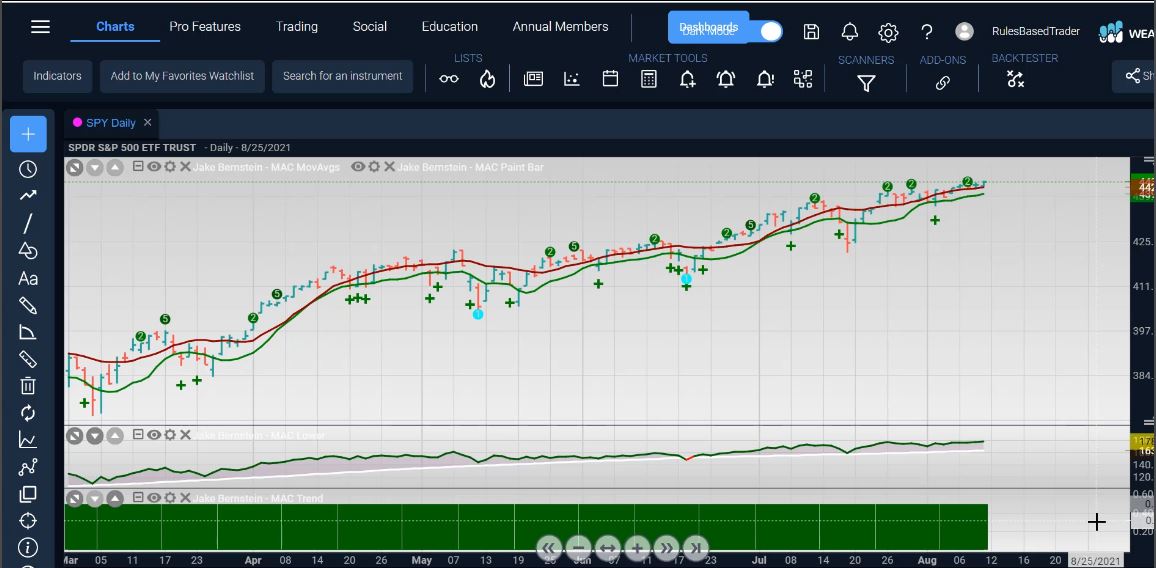
Task: Select the line drawing tool
Action: [x=28, y=224]
